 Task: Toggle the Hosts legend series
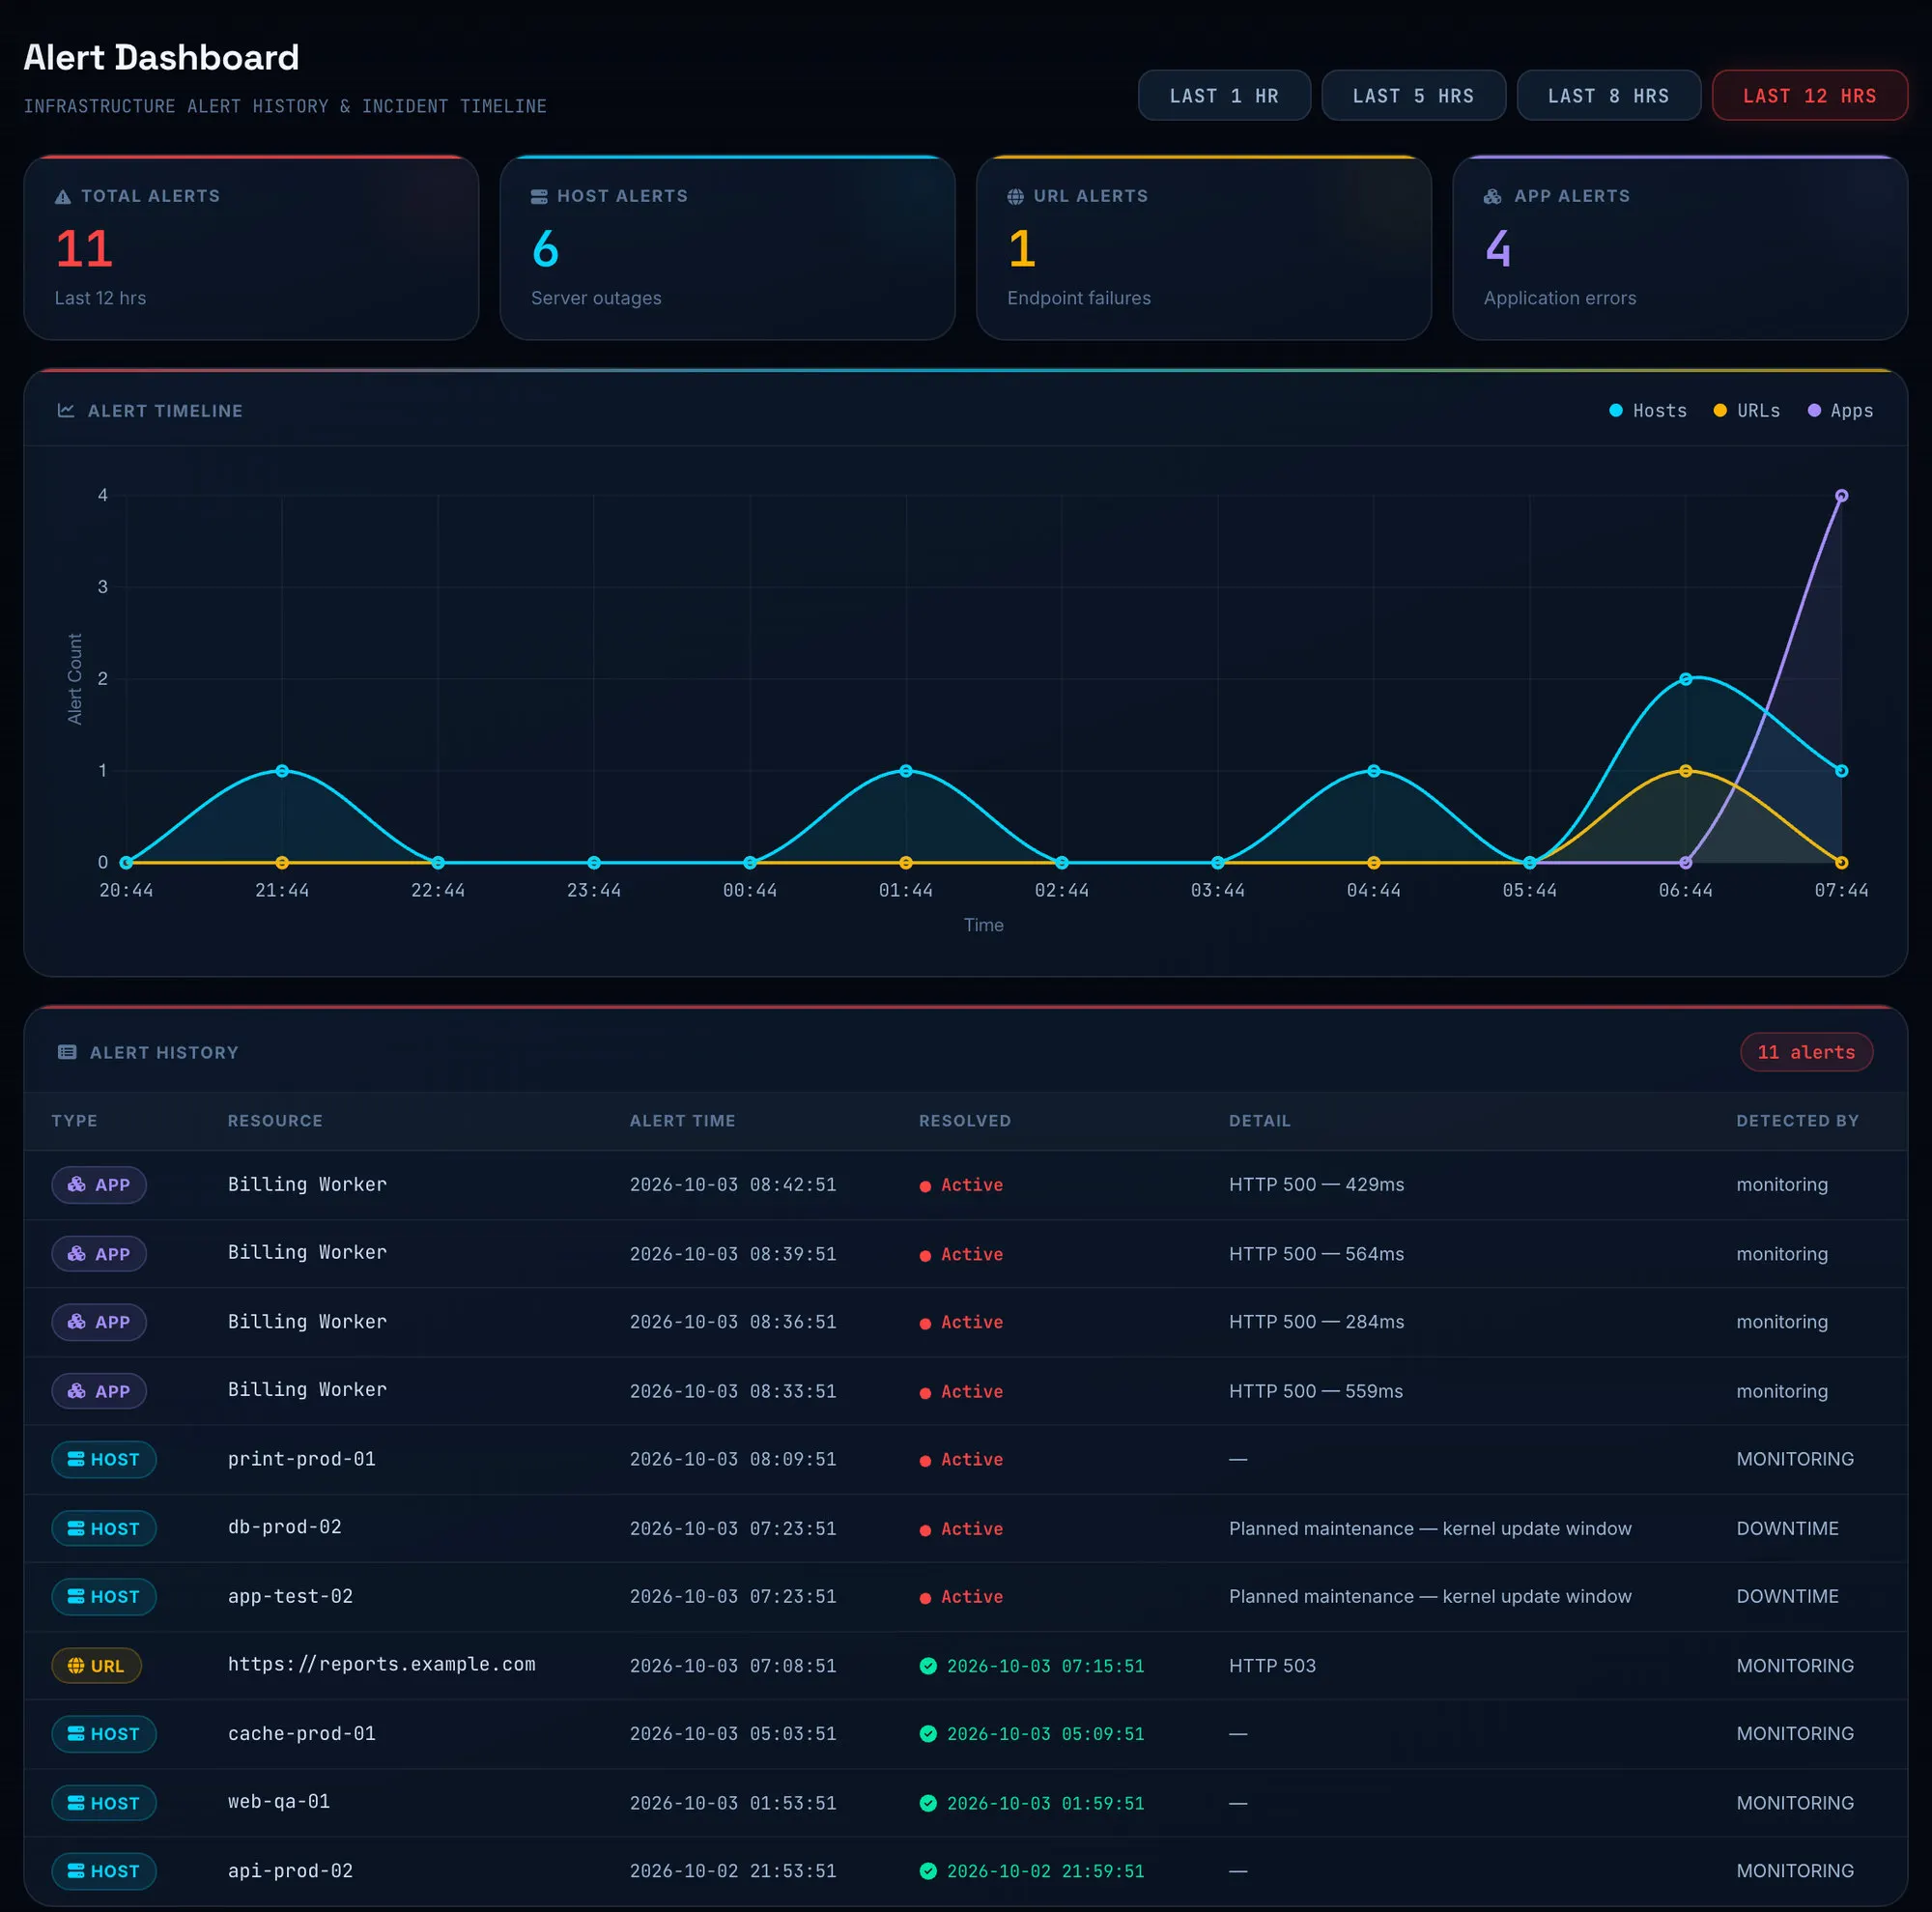[x=1647, y=411]
